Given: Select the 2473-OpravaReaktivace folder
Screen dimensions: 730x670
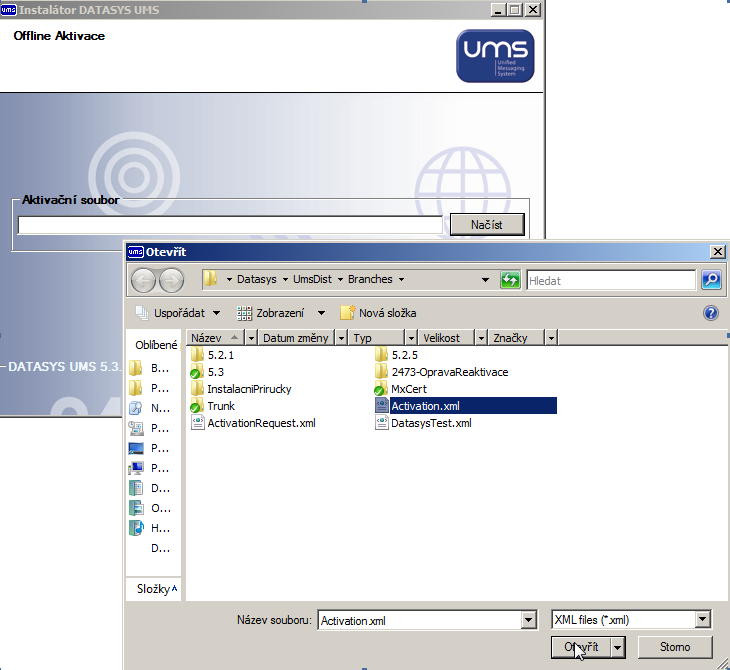Looking at the screenshot, I should (441, 372).
